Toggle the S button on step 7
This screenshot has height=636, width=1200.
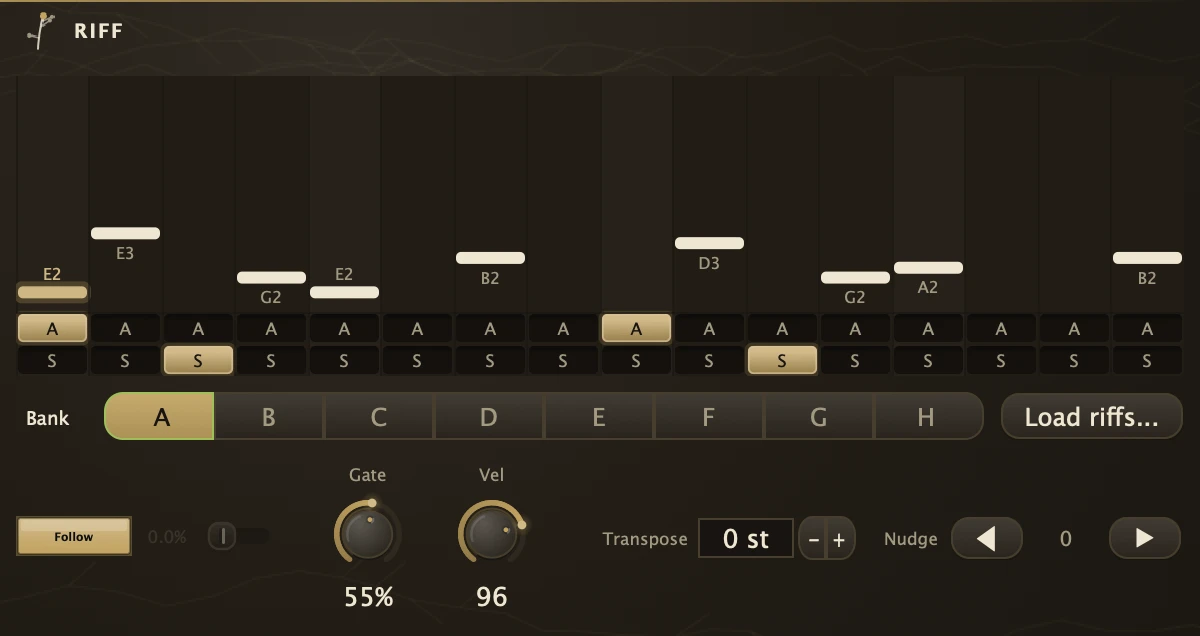click(x=490, y=361)
